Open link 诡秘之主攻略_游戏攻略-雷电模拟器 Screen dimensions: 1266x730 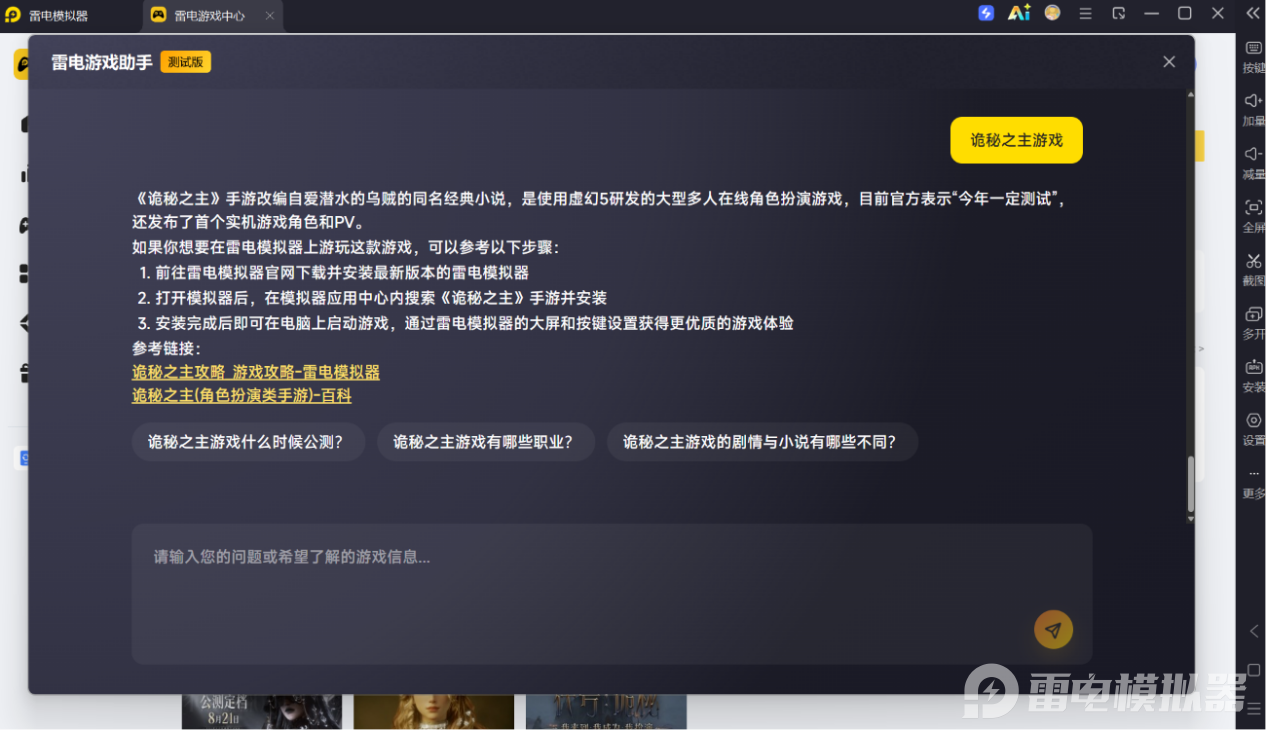click(x=256, y=372)
